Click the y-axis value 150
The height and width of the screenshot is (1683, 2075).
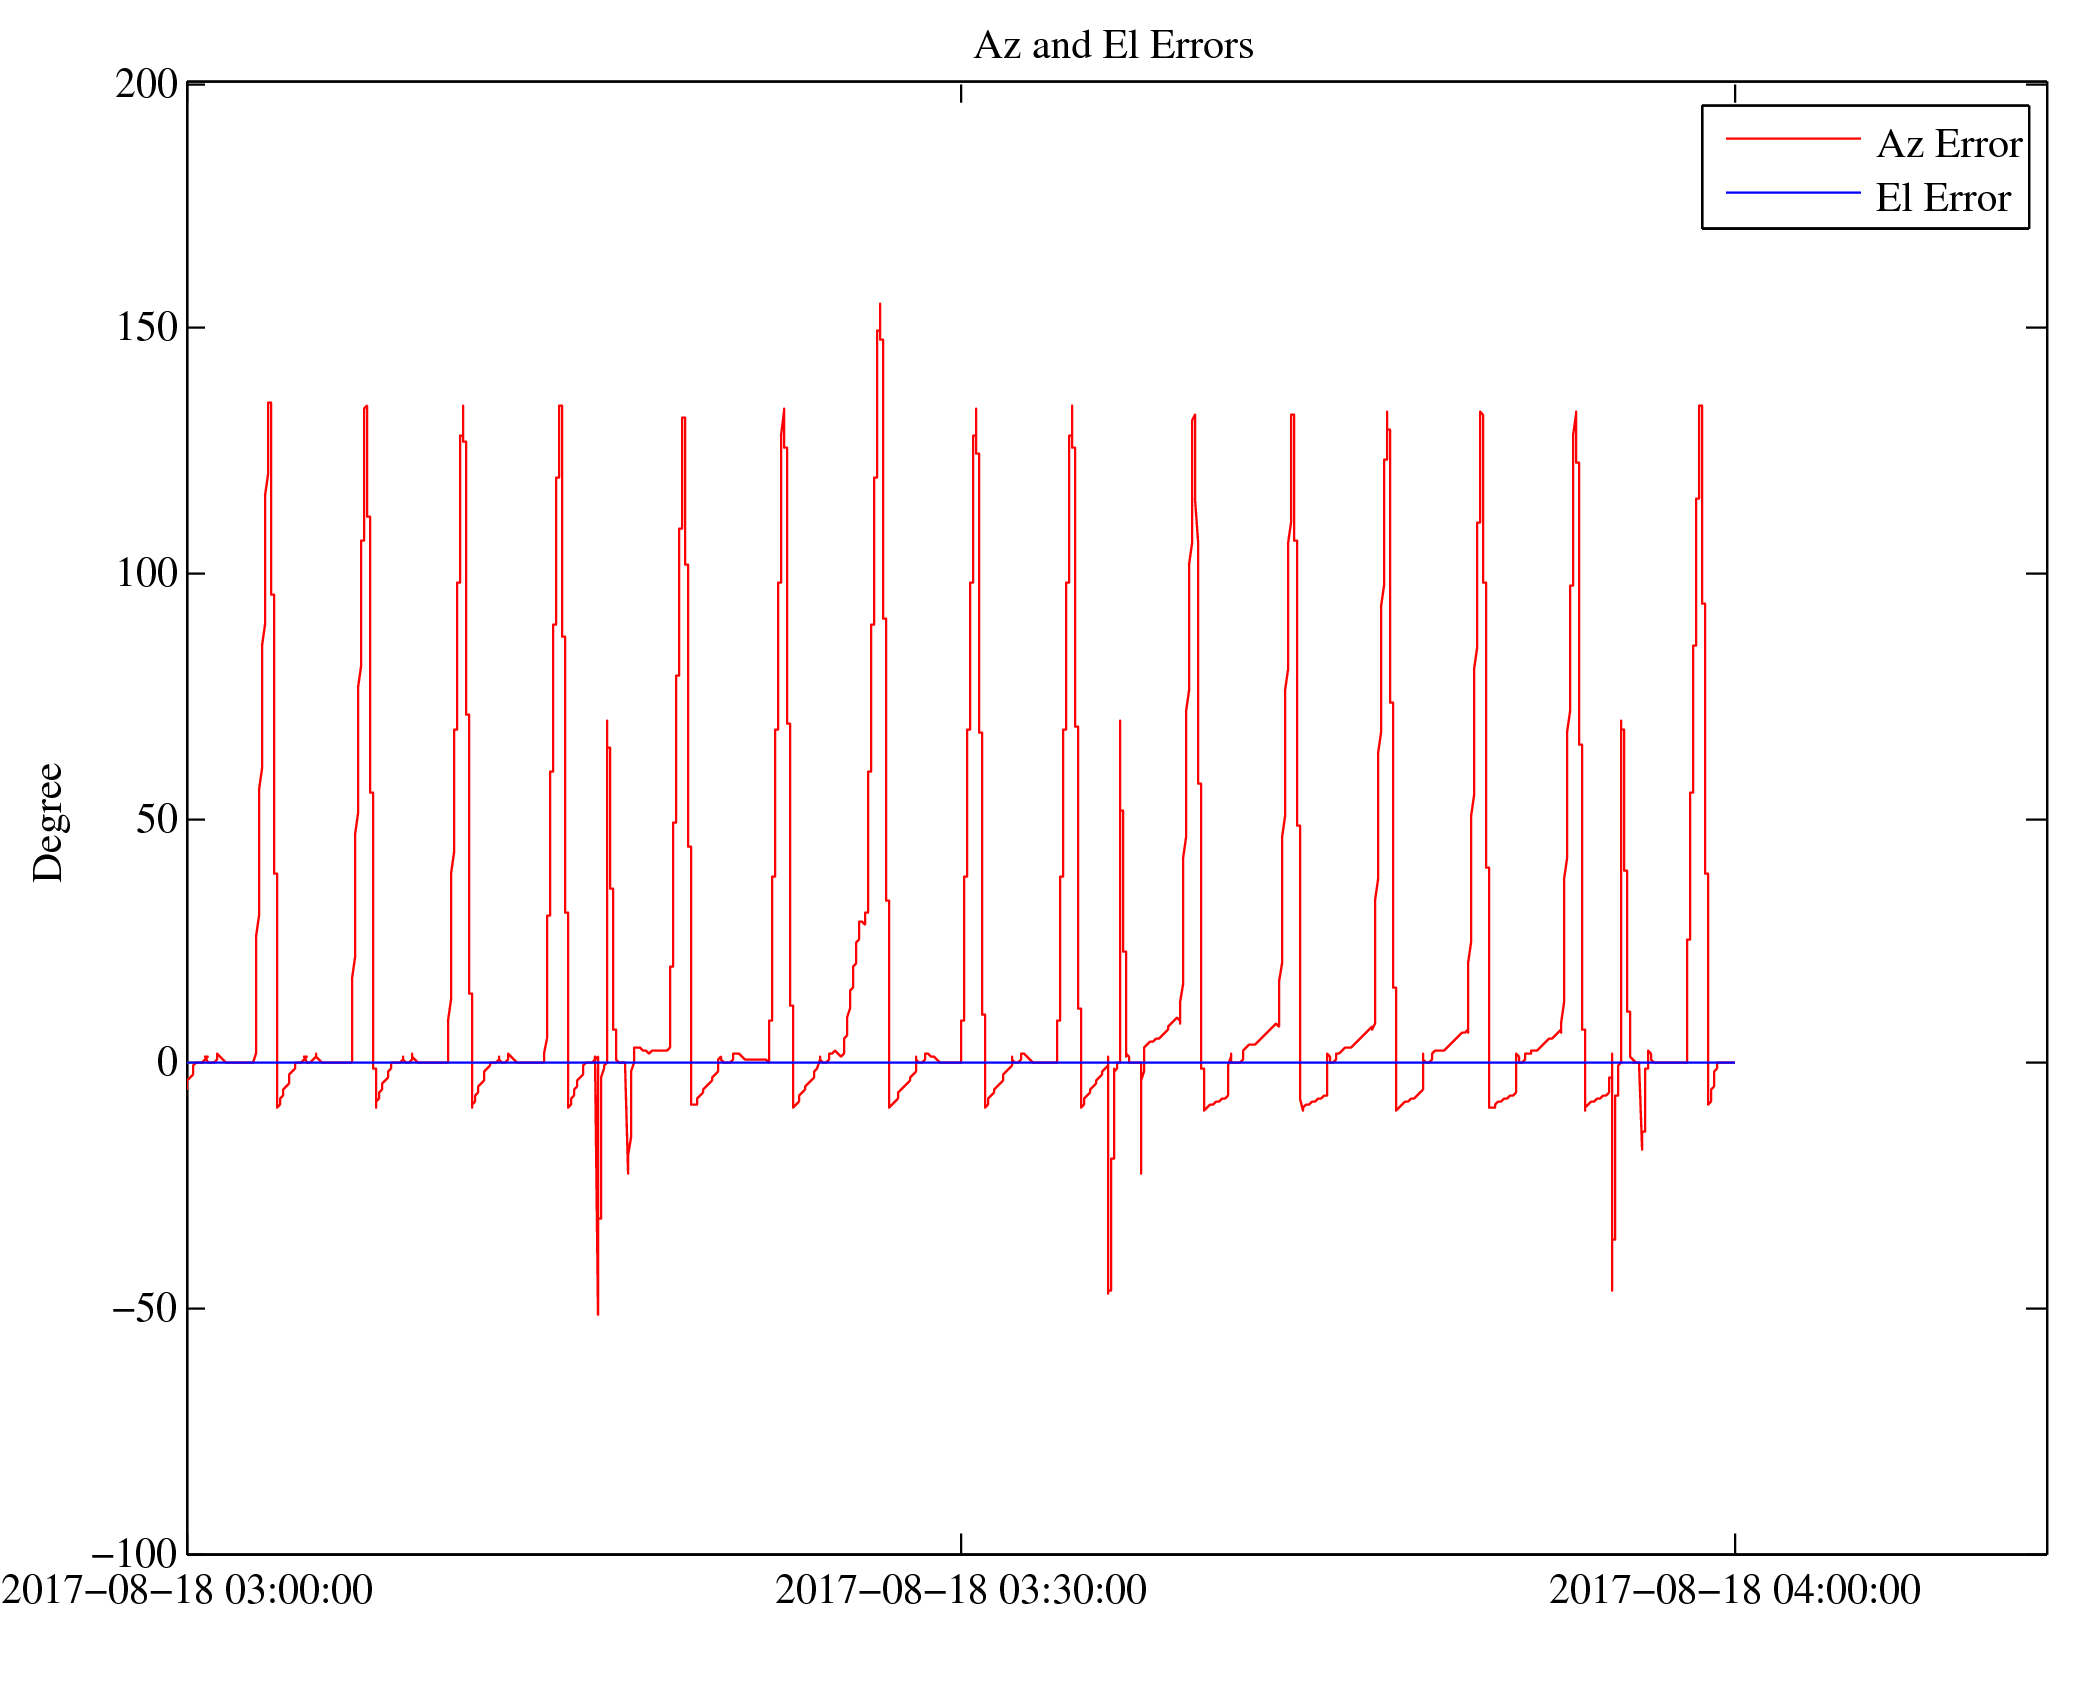pos(146,327)
